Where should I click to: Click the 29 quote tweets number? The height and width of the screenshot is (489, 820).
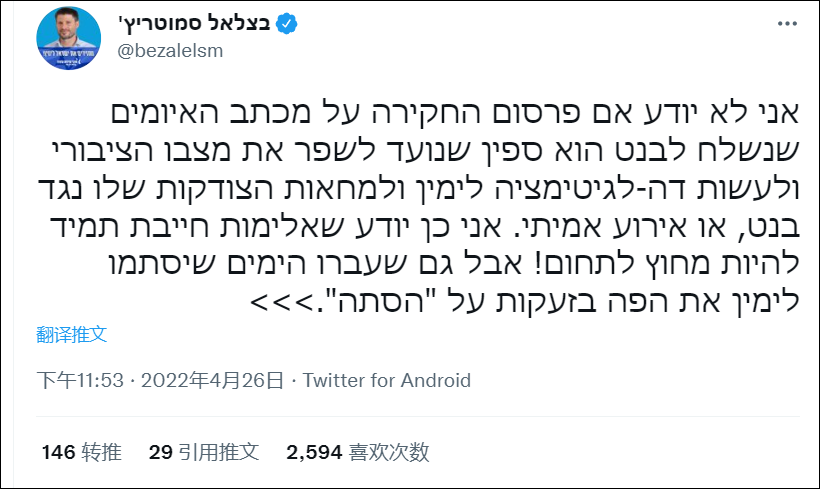(161, 452)
